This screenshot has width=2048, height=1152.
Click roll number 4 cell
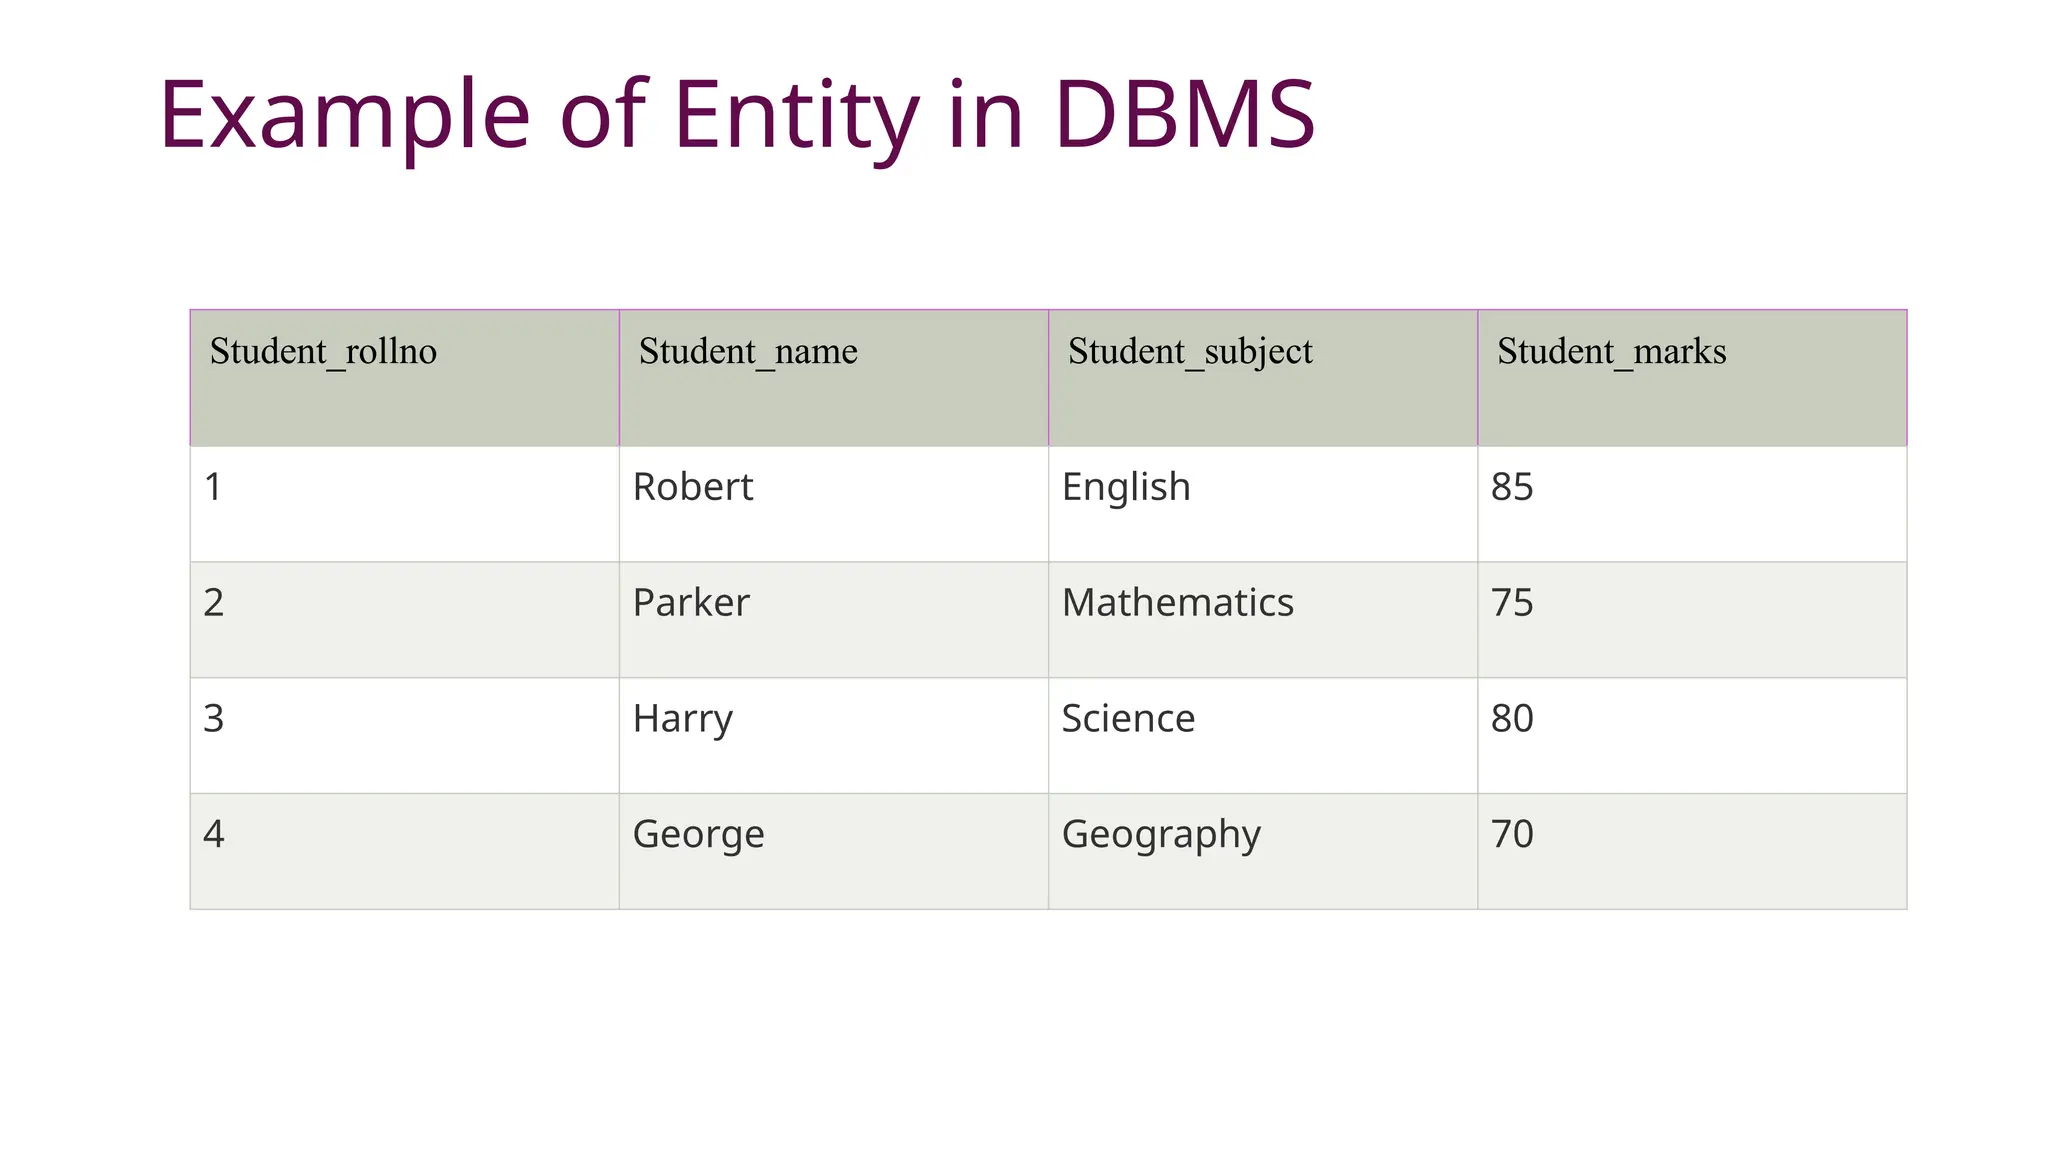coord(404,851)
